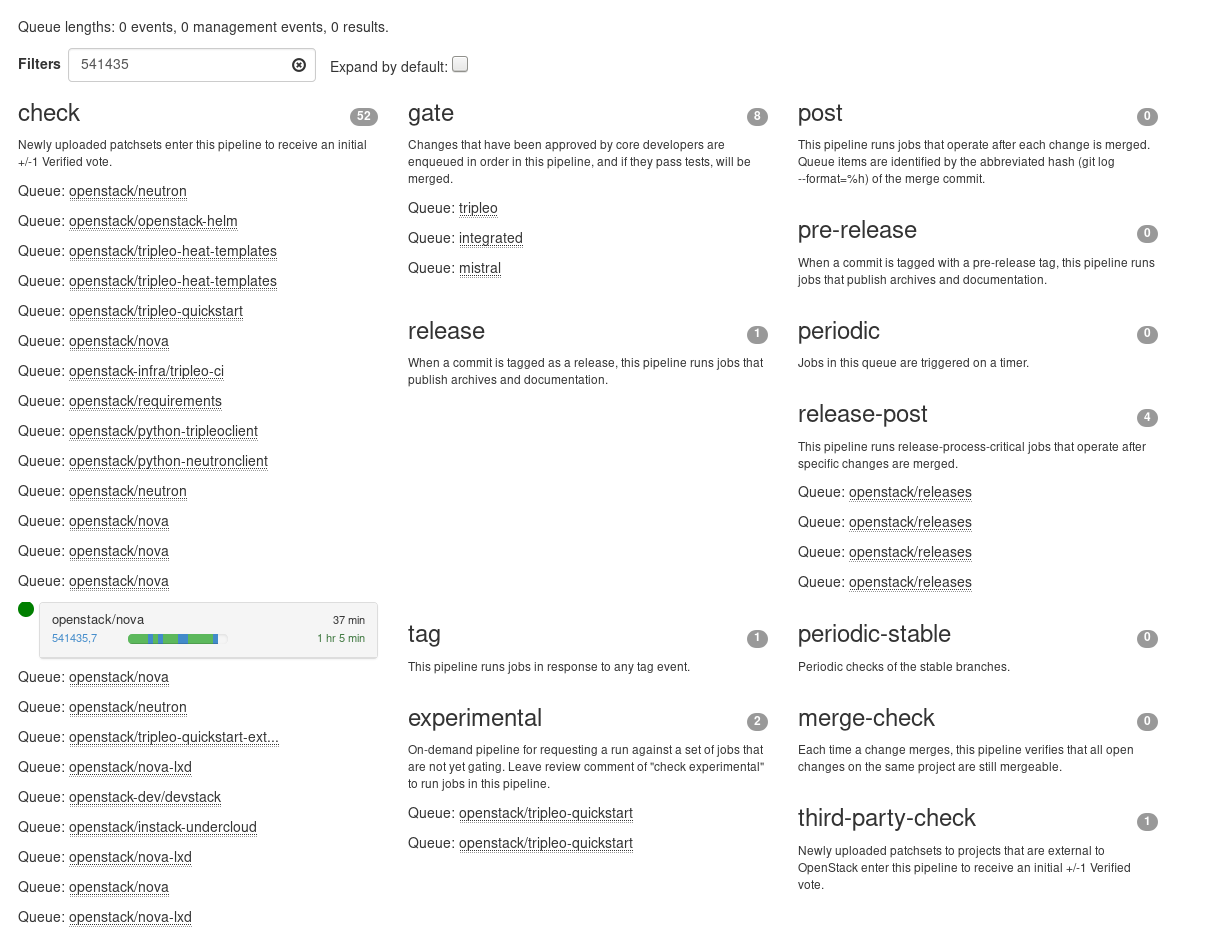The image size is (1211, 935).
Task: Expand the openstack/openstack-helm queue
Action: coord(153,221)
